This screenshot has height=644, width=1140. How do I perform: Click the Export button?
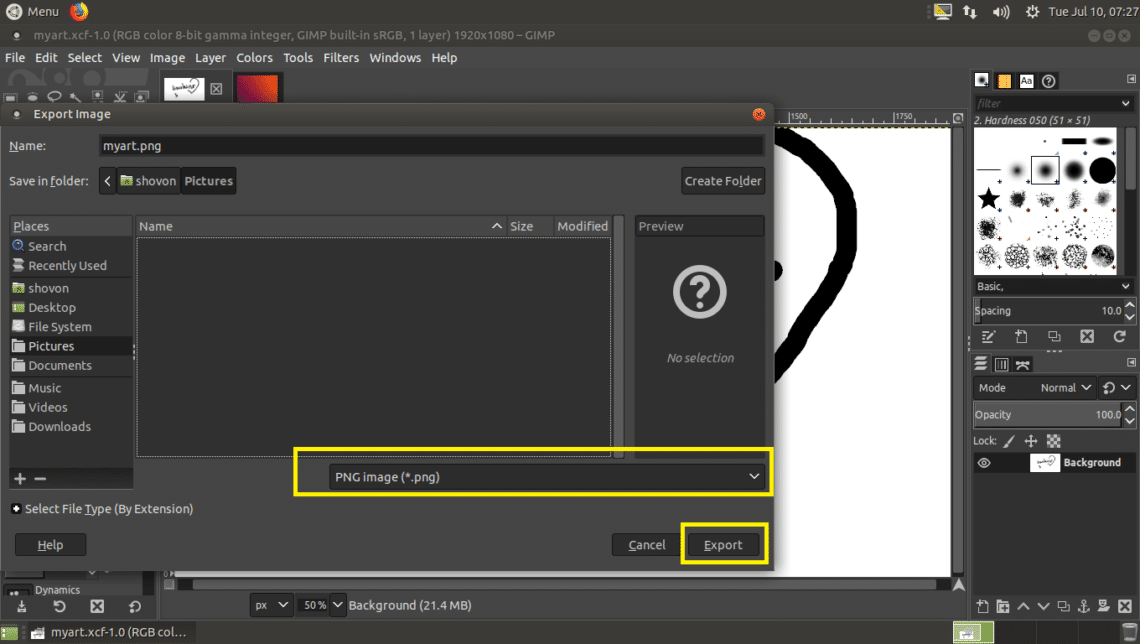tap(723, 545)
